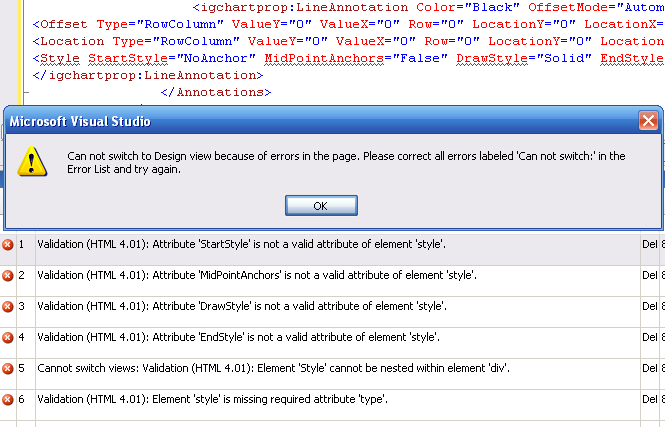
Task: Select the 'EndStyle' is not valid attribute error text
Action: point(238,337)
